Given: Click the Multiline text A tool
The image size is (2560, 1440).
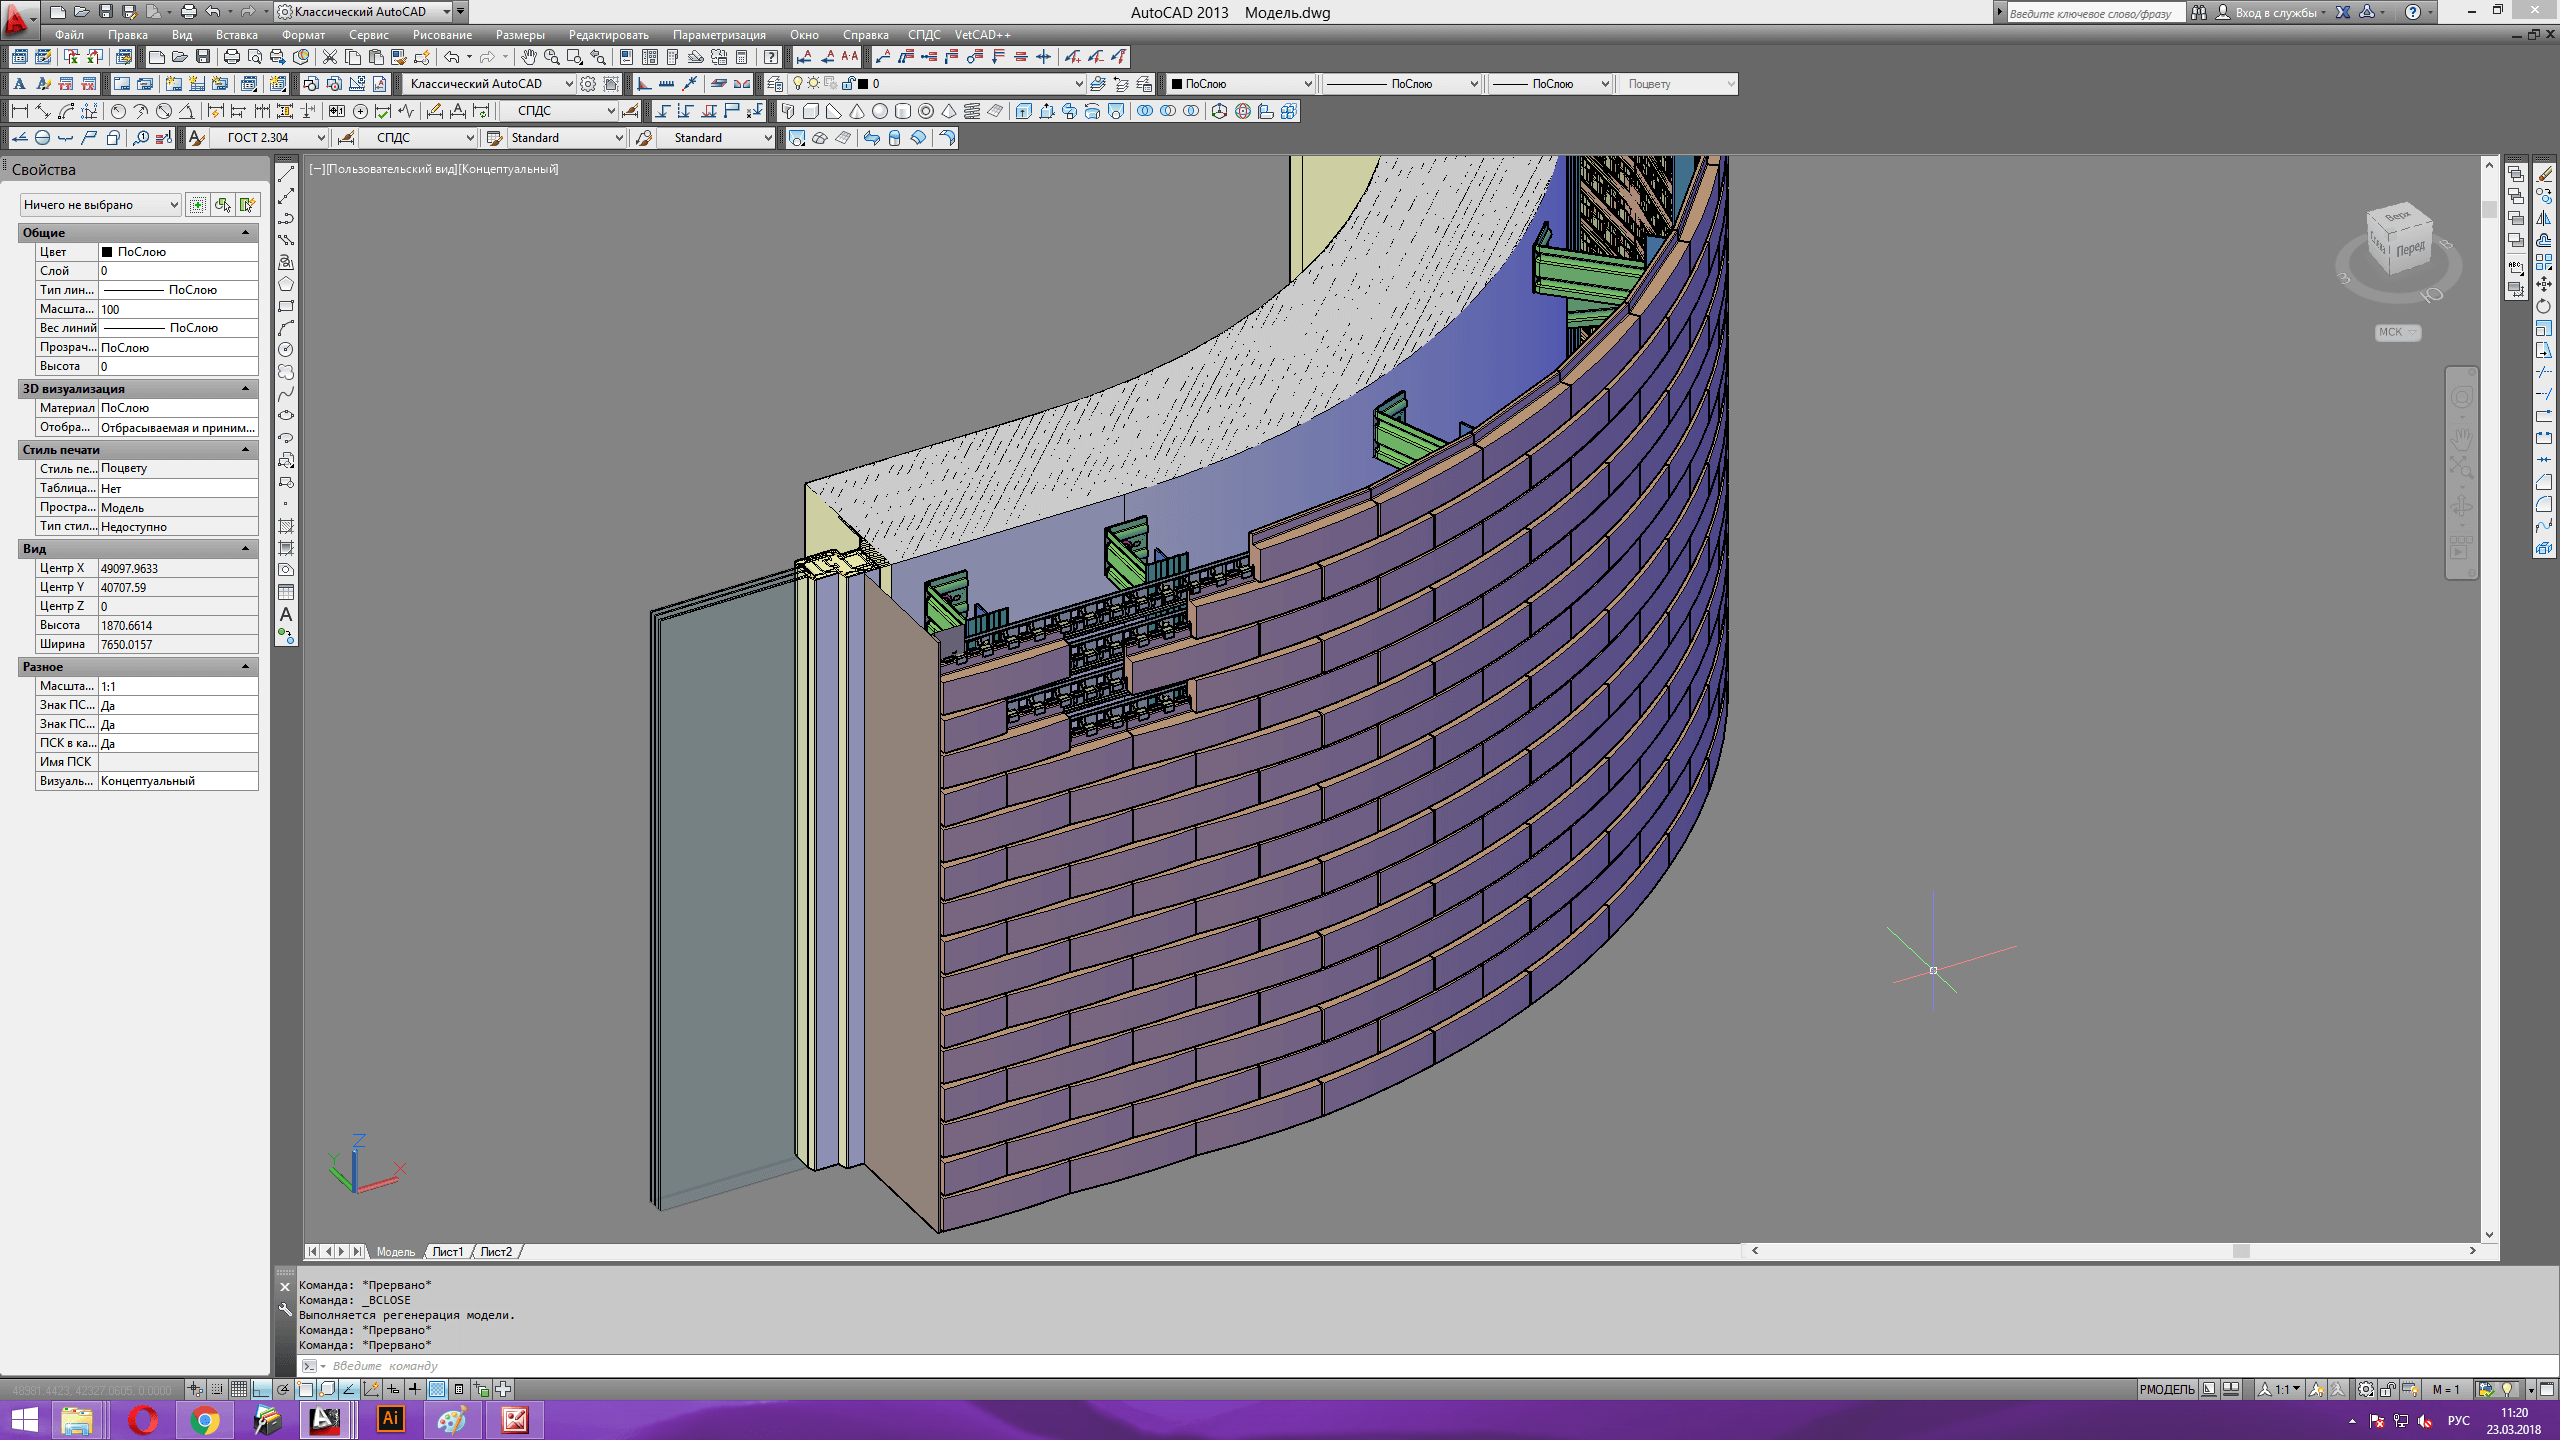Looking at the screenshot, I should [286, 614].
